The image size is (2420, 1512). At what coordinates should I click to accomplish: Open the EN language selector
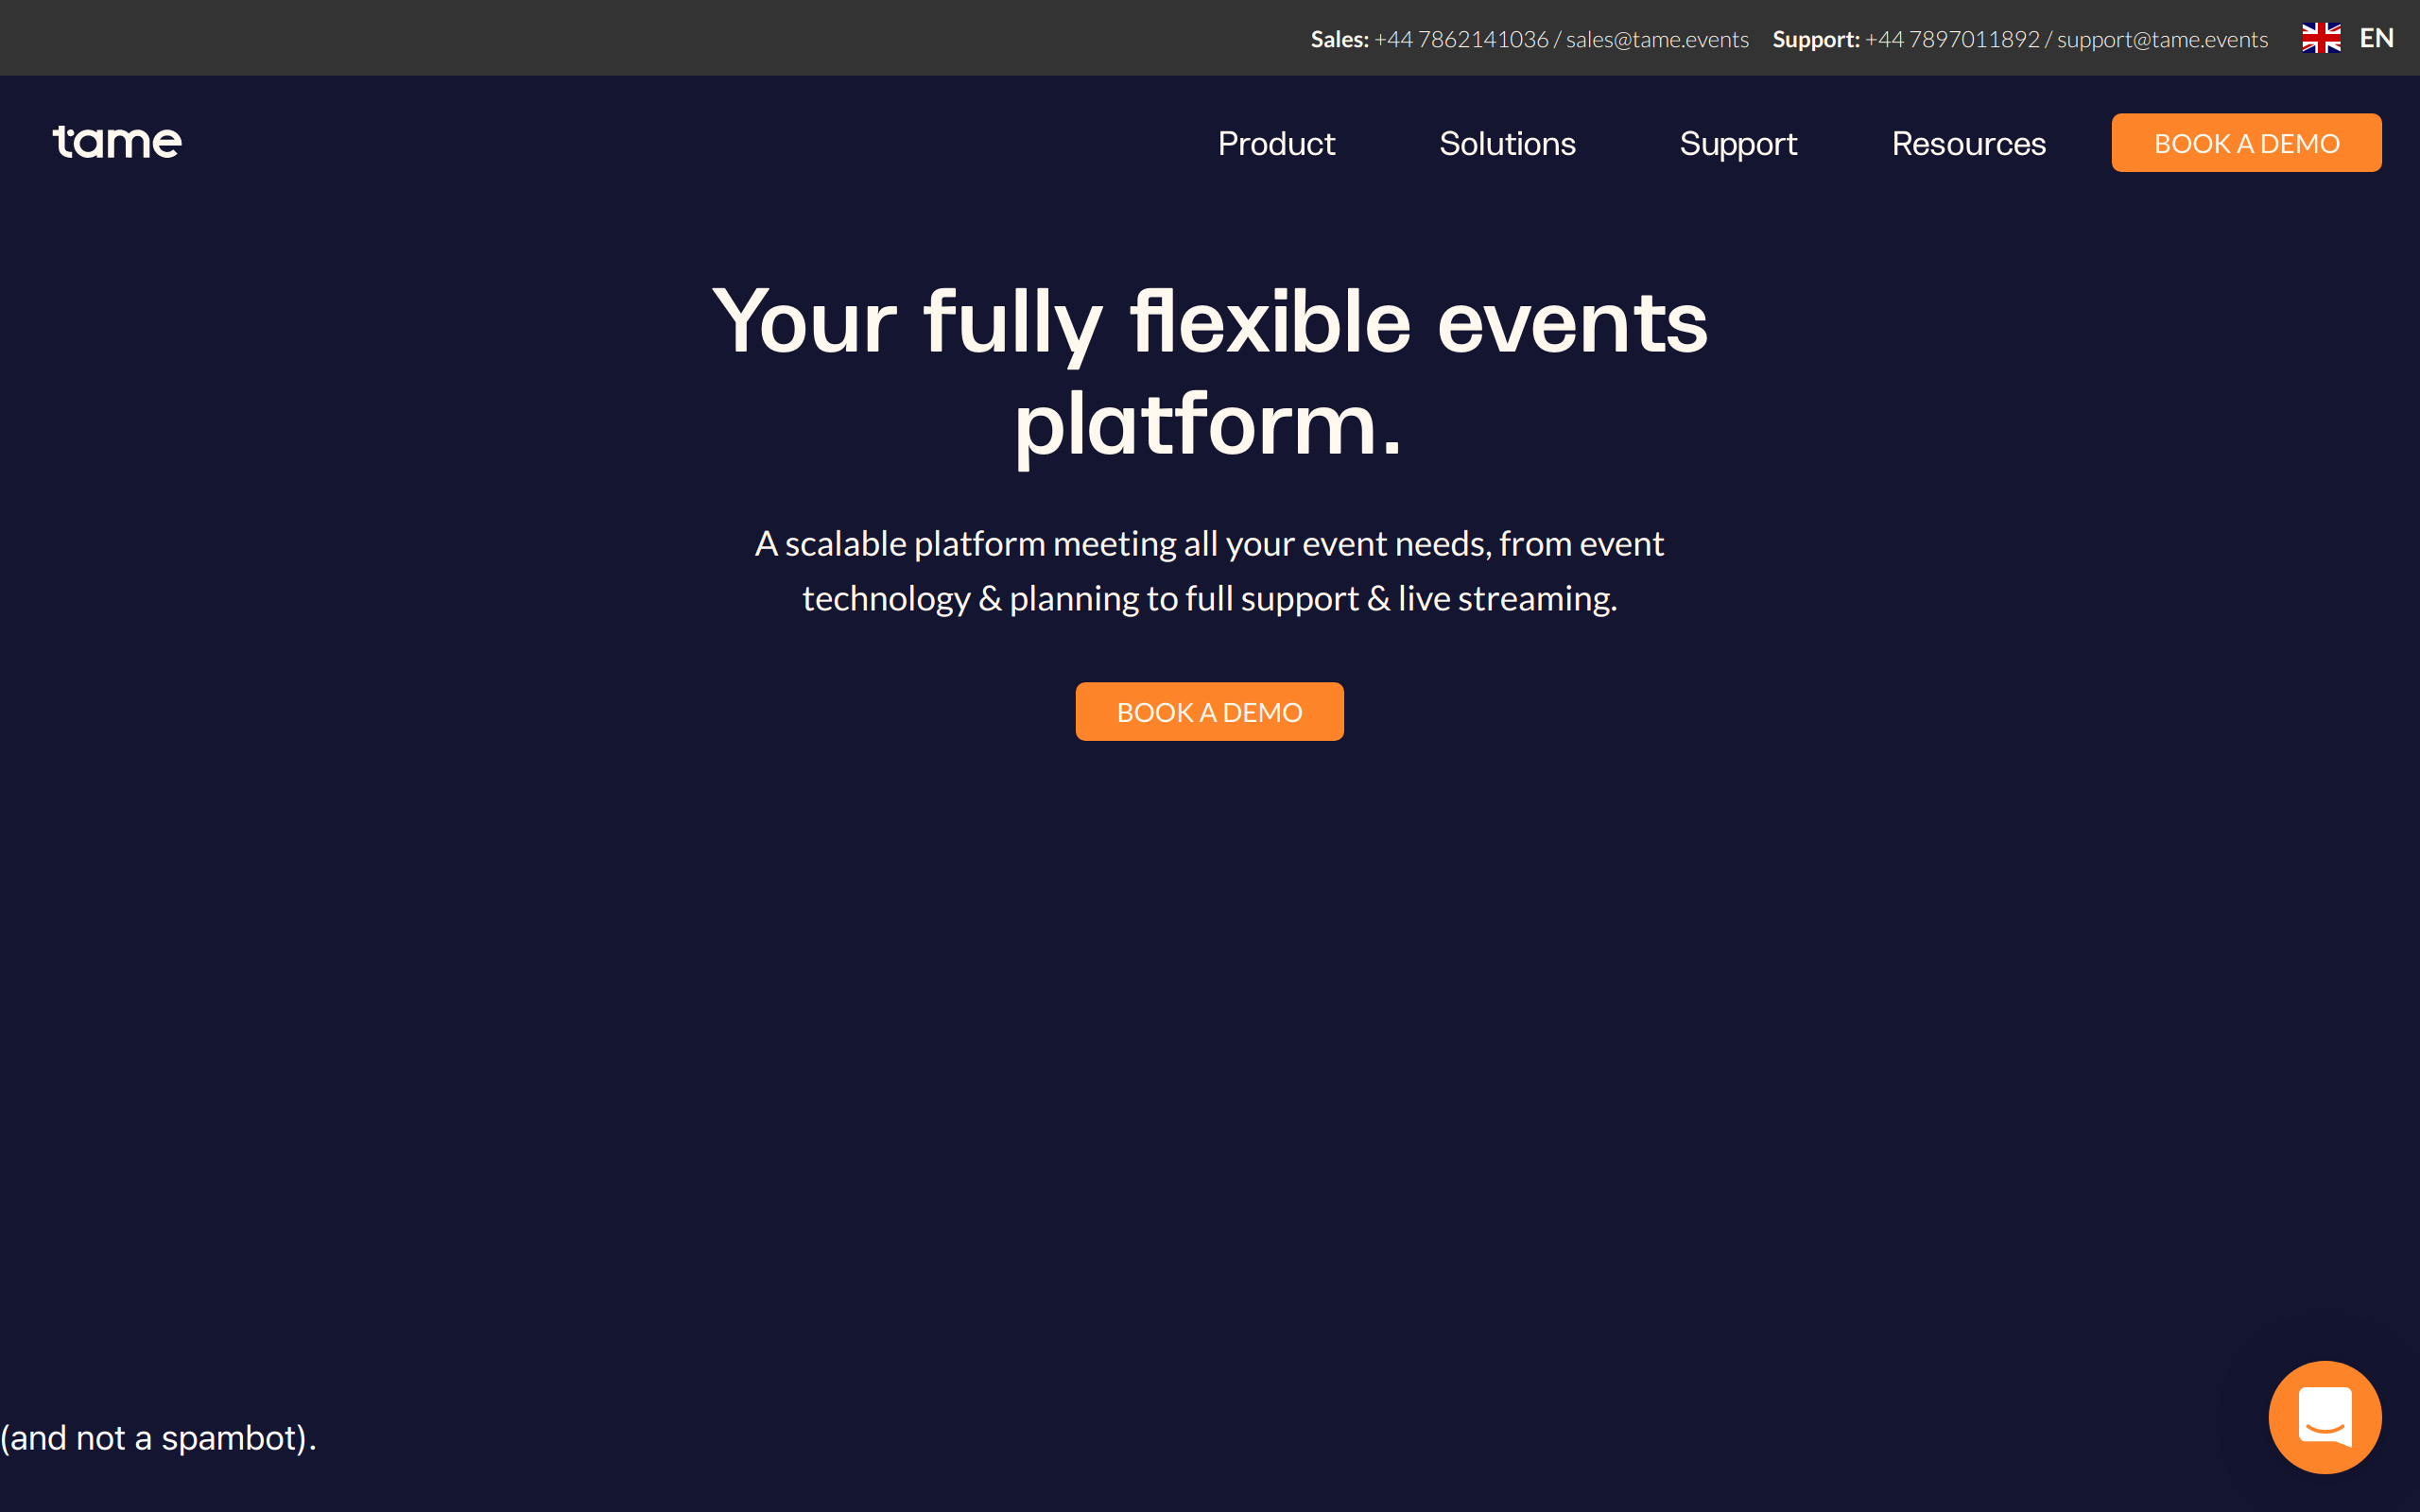point(2376,38)
